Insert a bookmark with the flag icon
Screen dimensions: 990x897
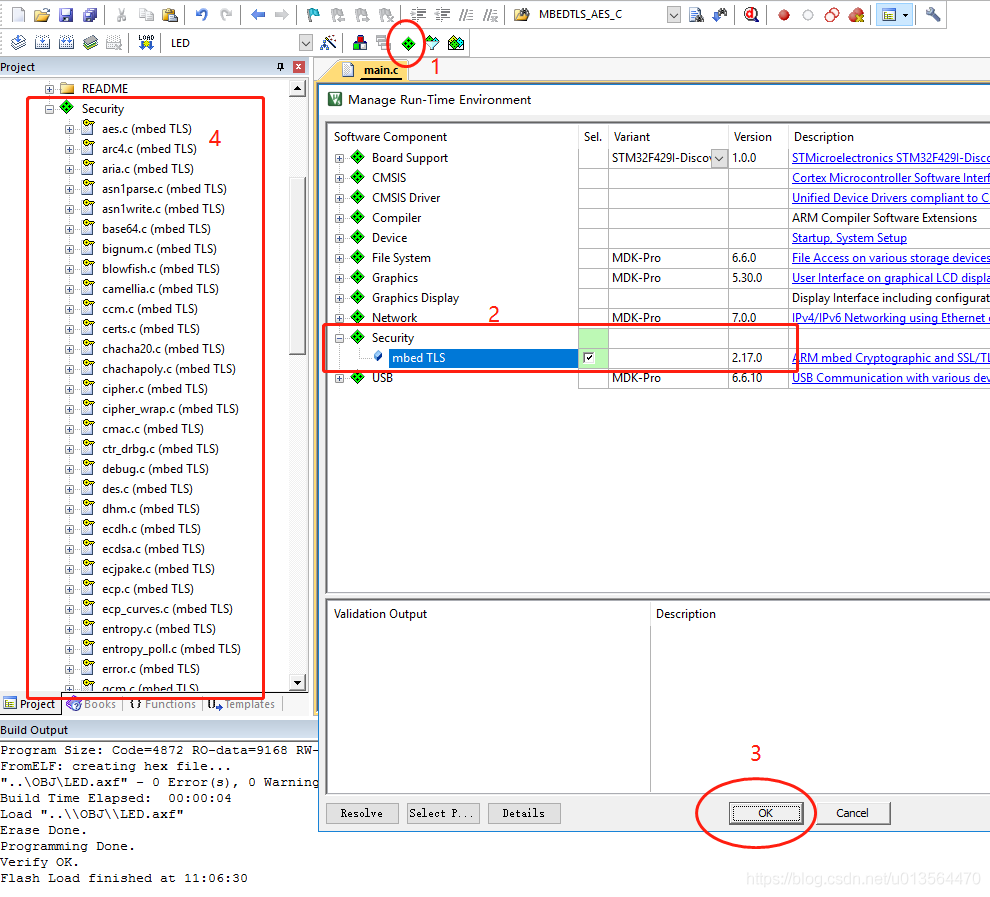[x=313, y=15]
